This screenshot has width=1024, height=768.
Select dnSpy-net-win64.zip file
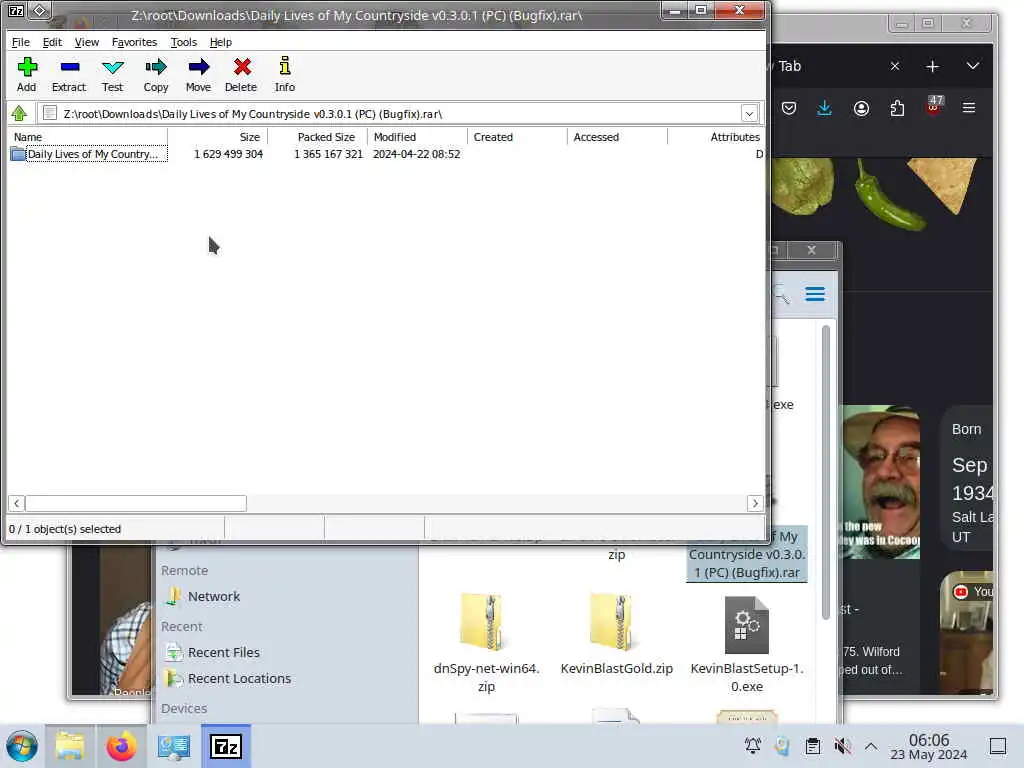[486, 643]
